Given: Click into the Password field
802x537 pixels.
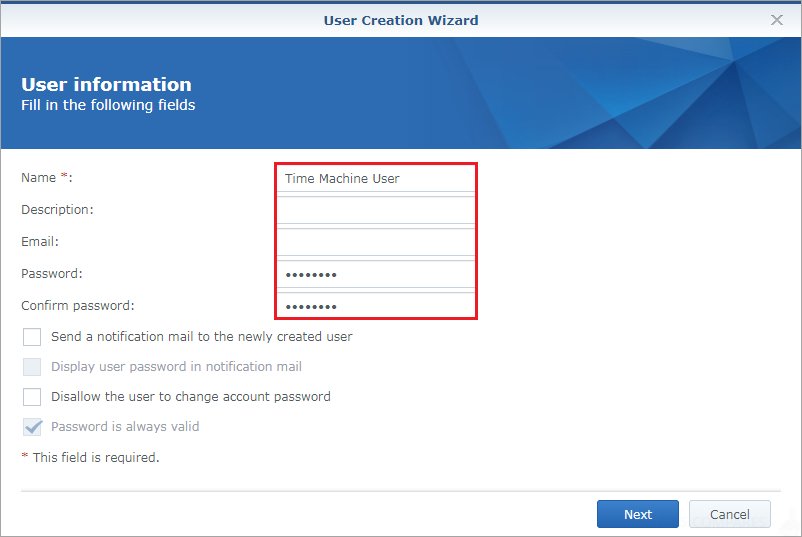Looking at the screenshot, I should coord(376,274).
